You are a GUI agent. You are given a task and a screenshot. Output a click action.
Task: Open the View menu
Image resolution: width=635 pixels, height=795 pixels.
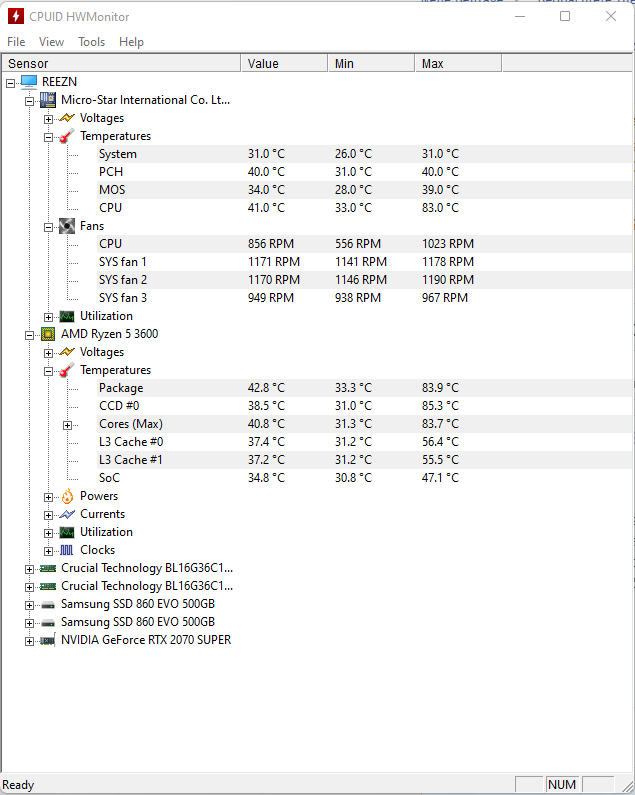tap(51, 42)
